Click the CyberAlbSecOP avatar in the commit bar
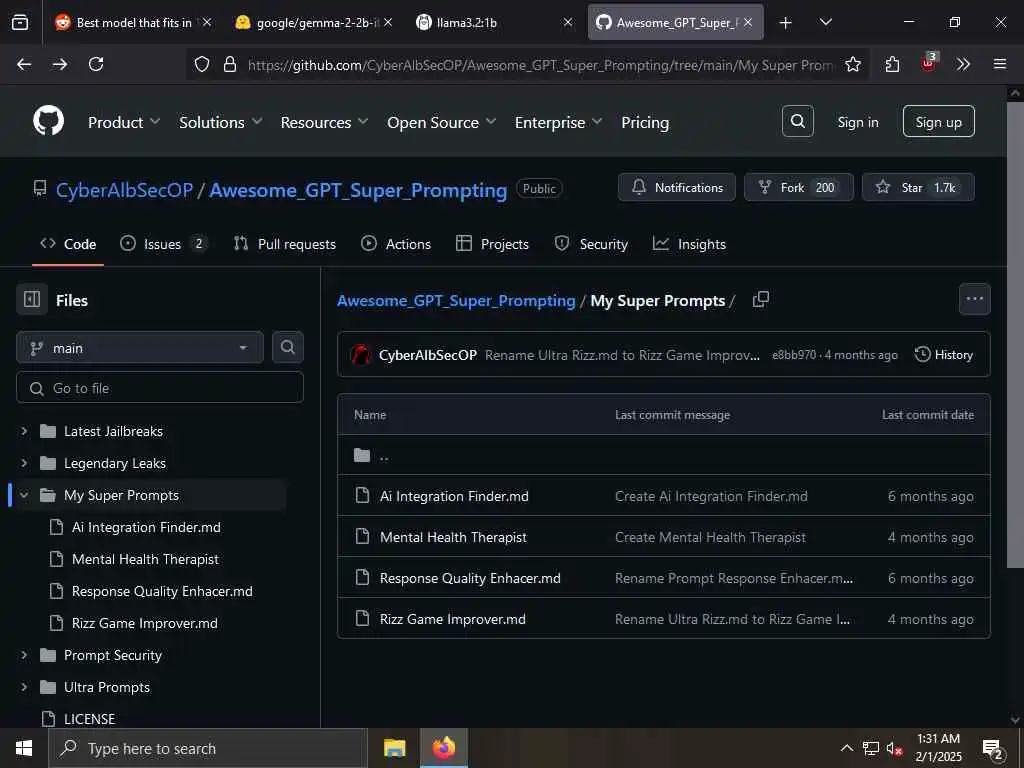The image size is (1024, 768). tap(360, 355)
